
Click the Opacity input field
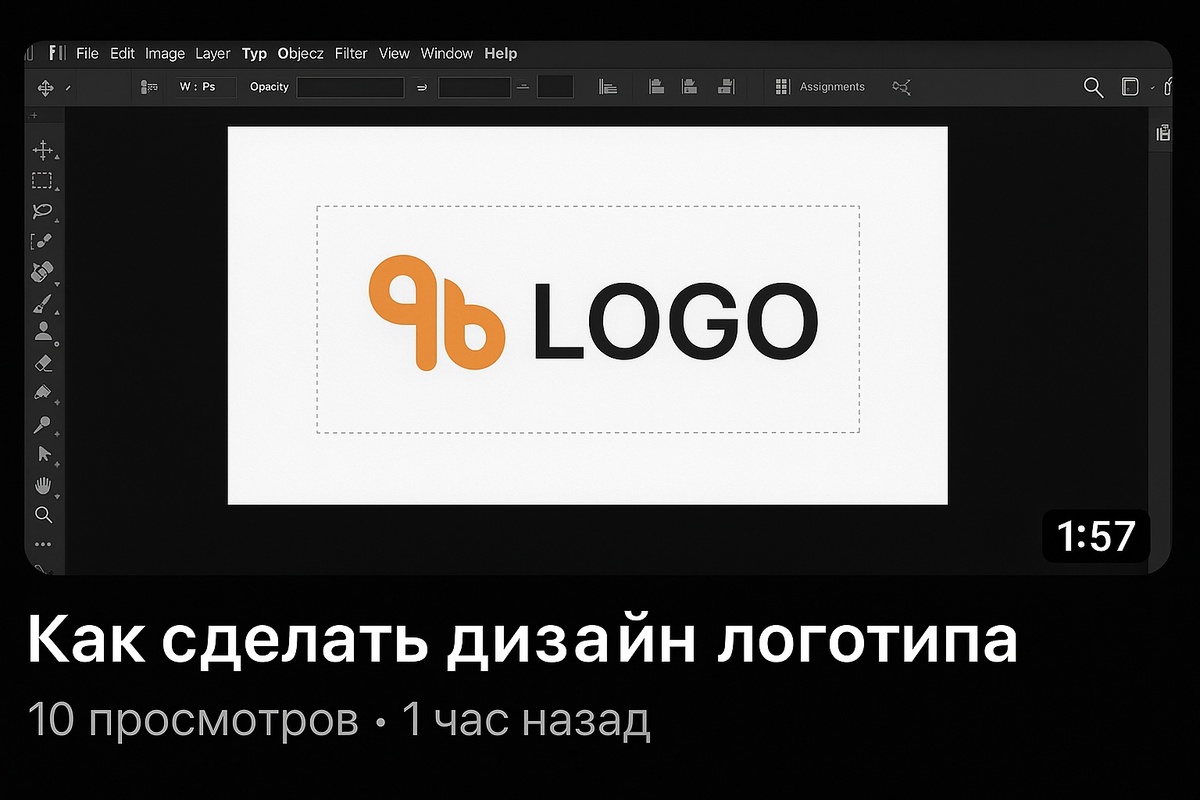(x=351, y=87)
